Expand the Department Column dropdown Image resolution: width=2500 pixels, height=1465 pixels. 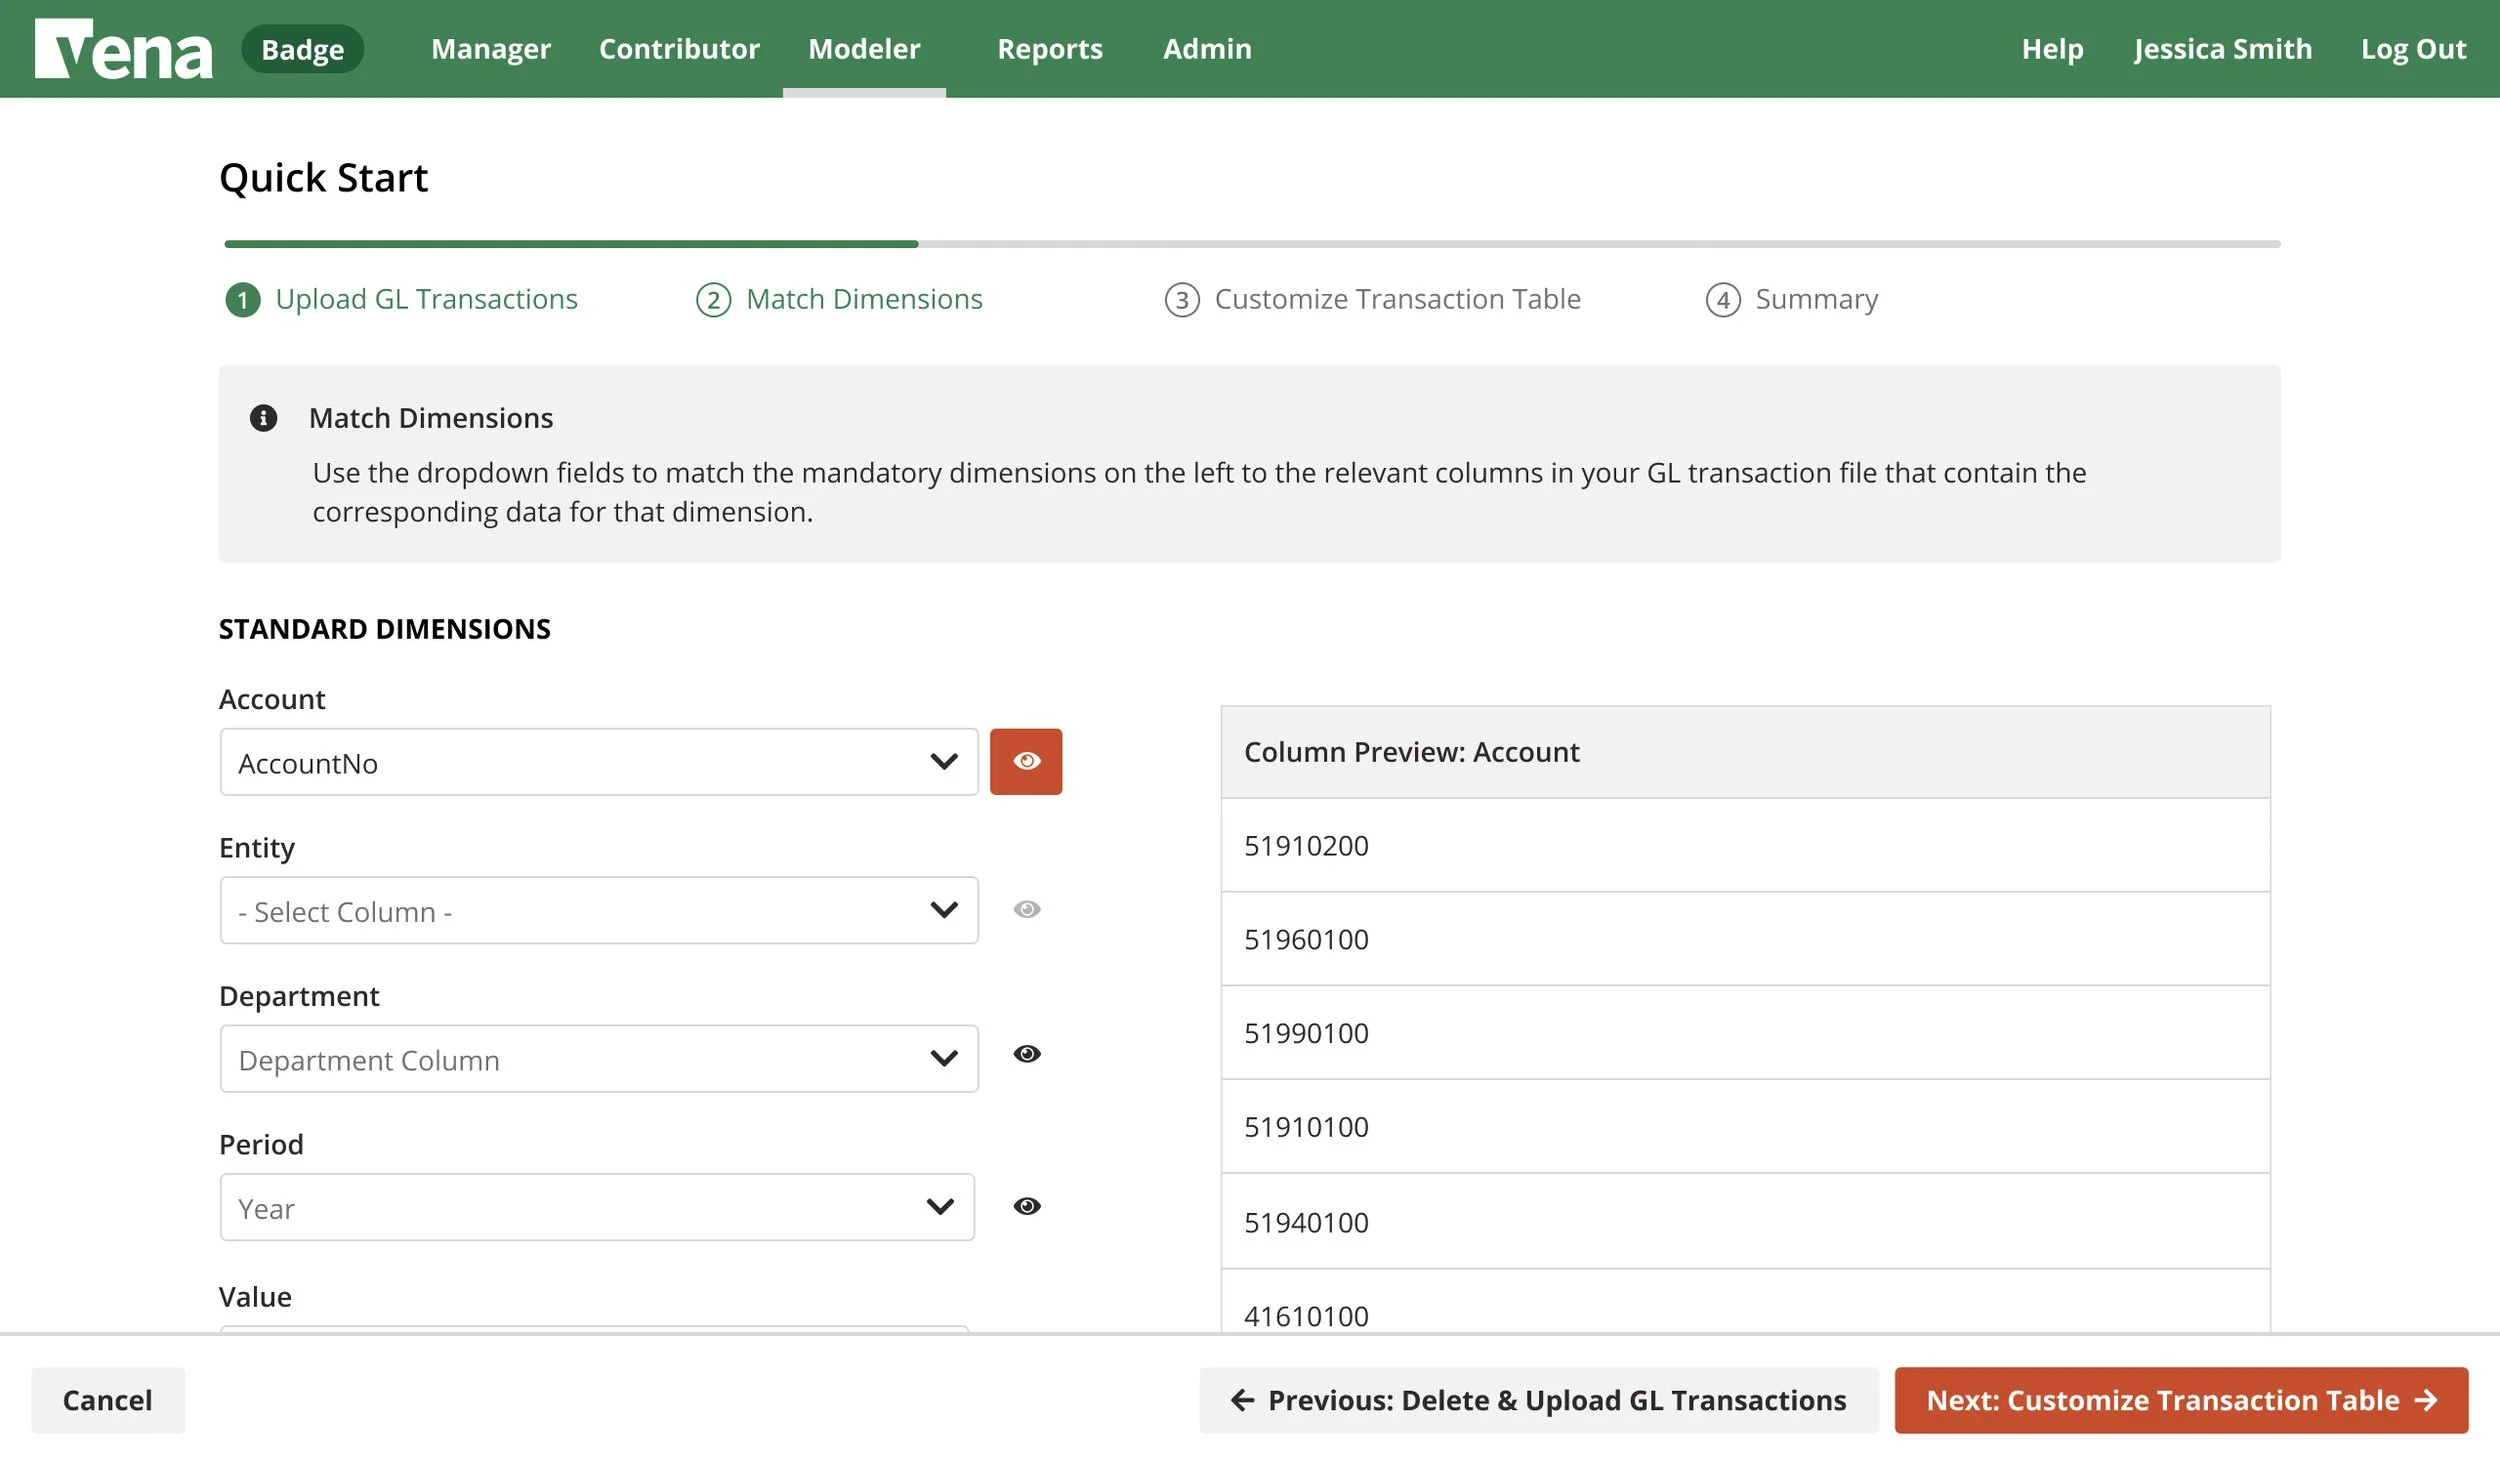point(598,1058)
